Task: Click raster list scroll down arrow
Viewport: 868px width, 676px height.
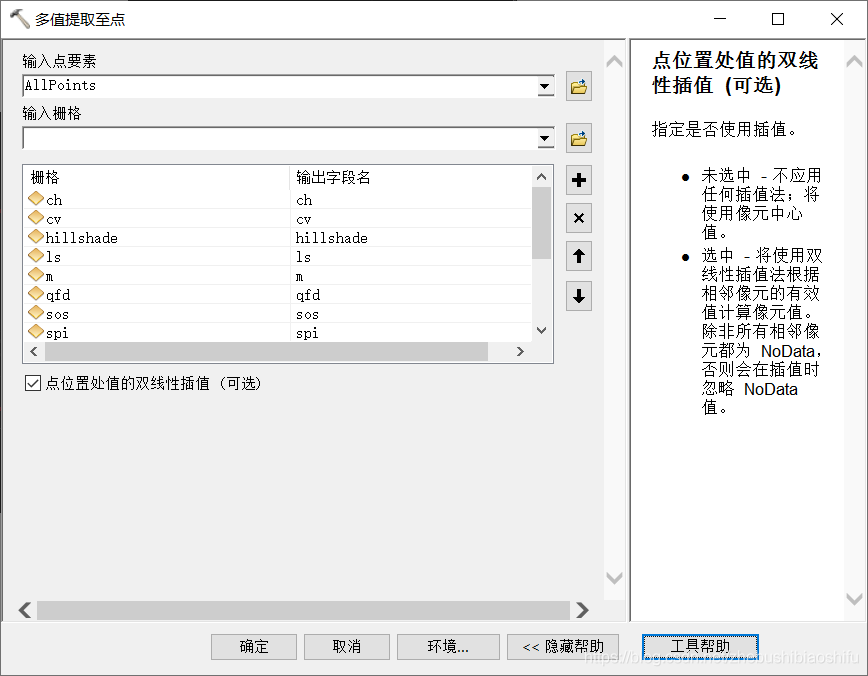Action: 541,331
